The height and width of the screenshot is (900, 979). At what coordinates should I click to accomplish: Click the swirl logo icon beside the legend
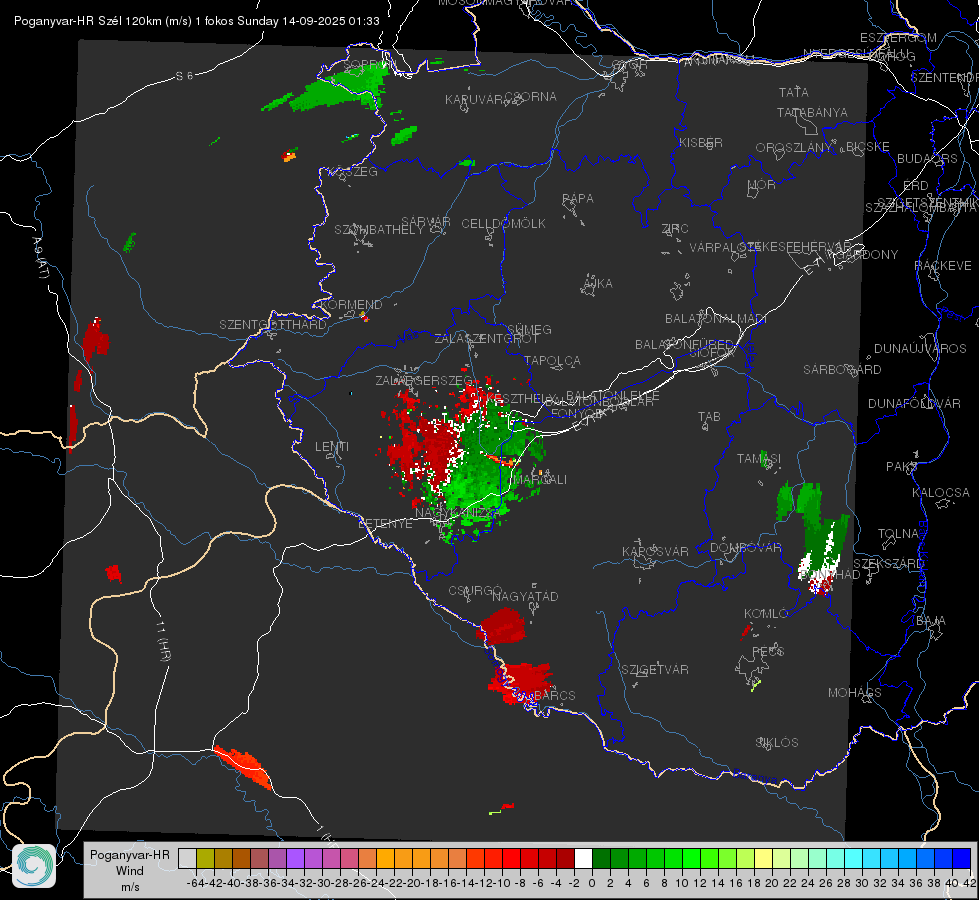pos(34,866)
